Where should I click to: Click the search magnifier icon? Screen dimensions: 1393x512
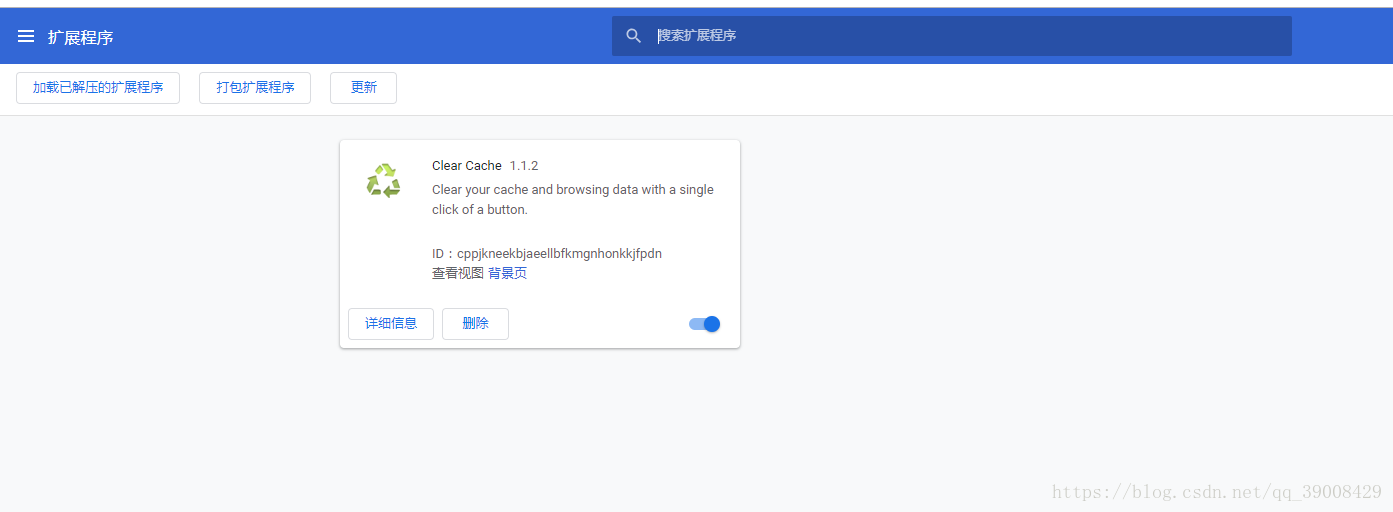[633, 36]
